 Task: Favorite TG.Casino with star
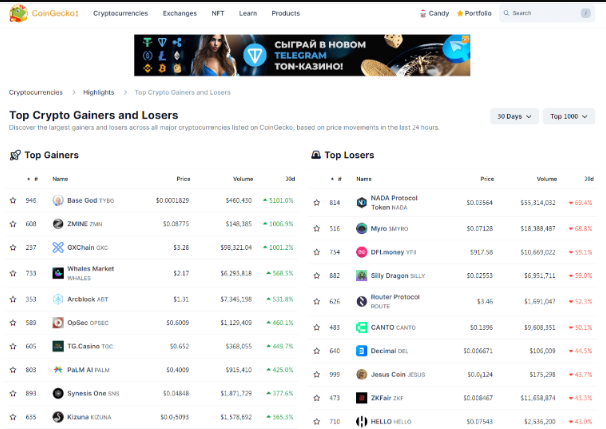tap(13, 346)
